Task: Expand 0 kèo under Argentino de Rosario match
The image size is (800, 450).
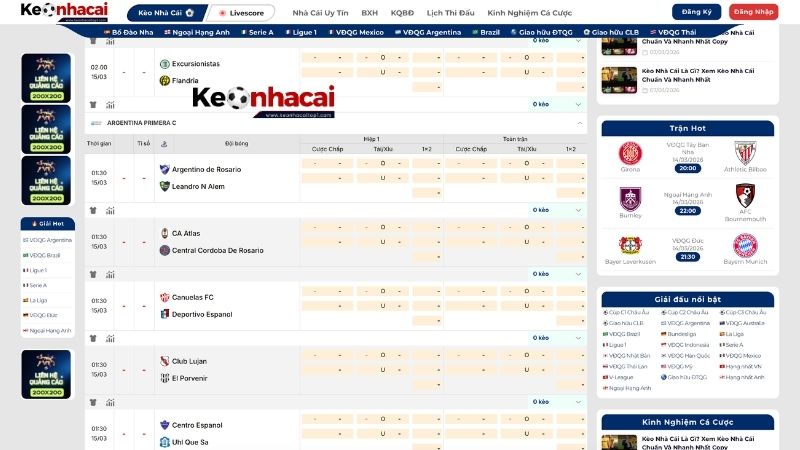Action: (557, 210)
